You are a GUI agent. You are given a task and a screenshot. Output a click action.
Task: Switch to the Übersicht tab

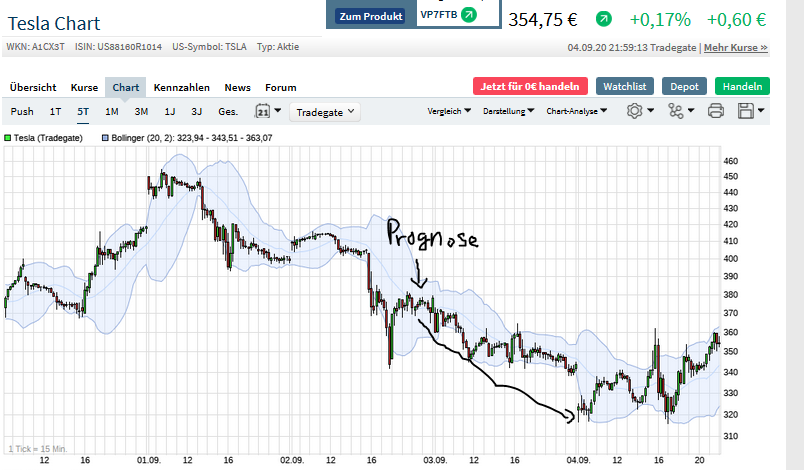pos(33,87)
